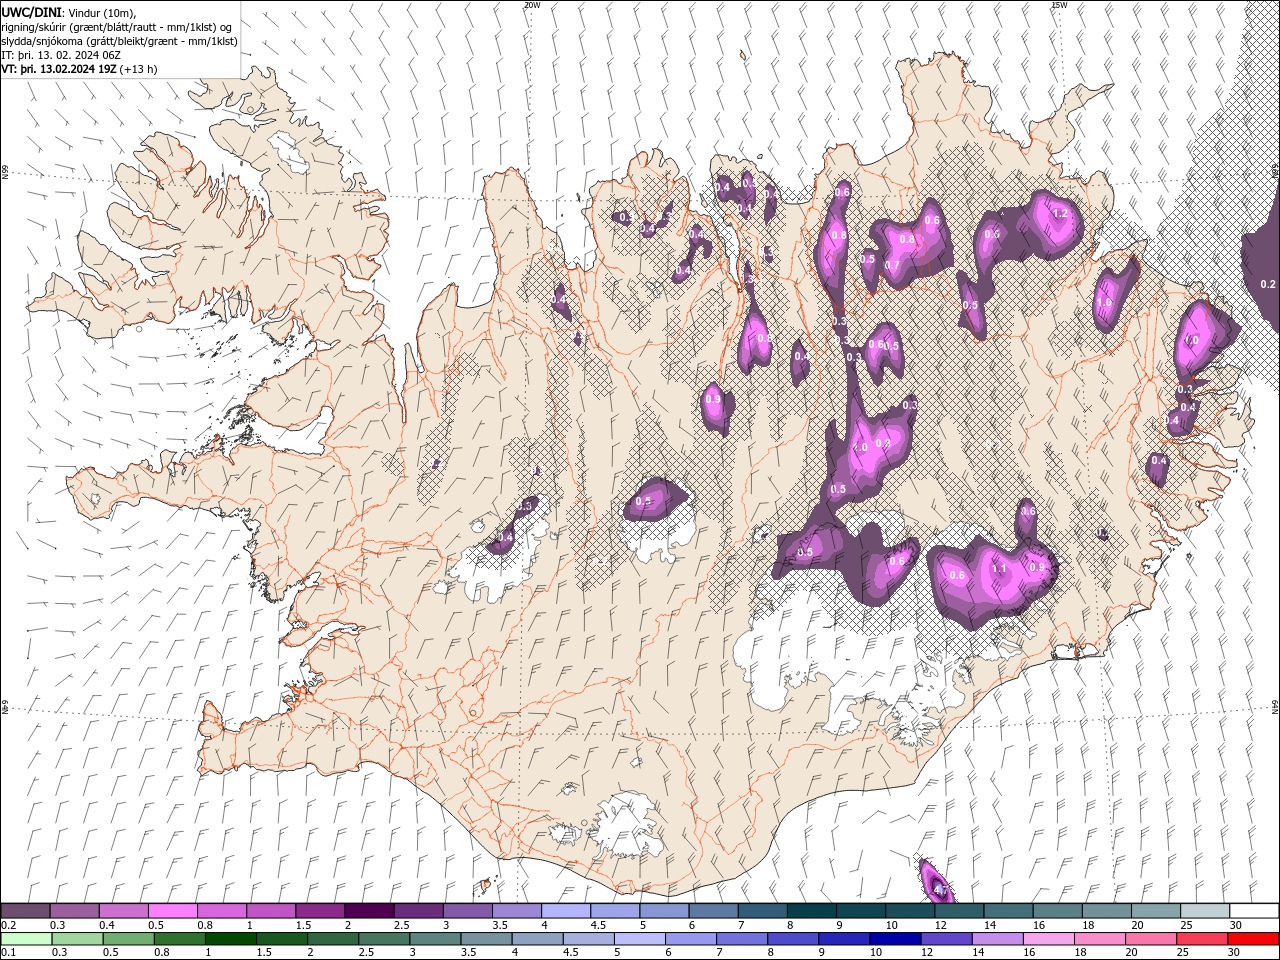Click the 'rigning/skúrir' description line
Screen dimensions: 1280x960
click(117, 27)
